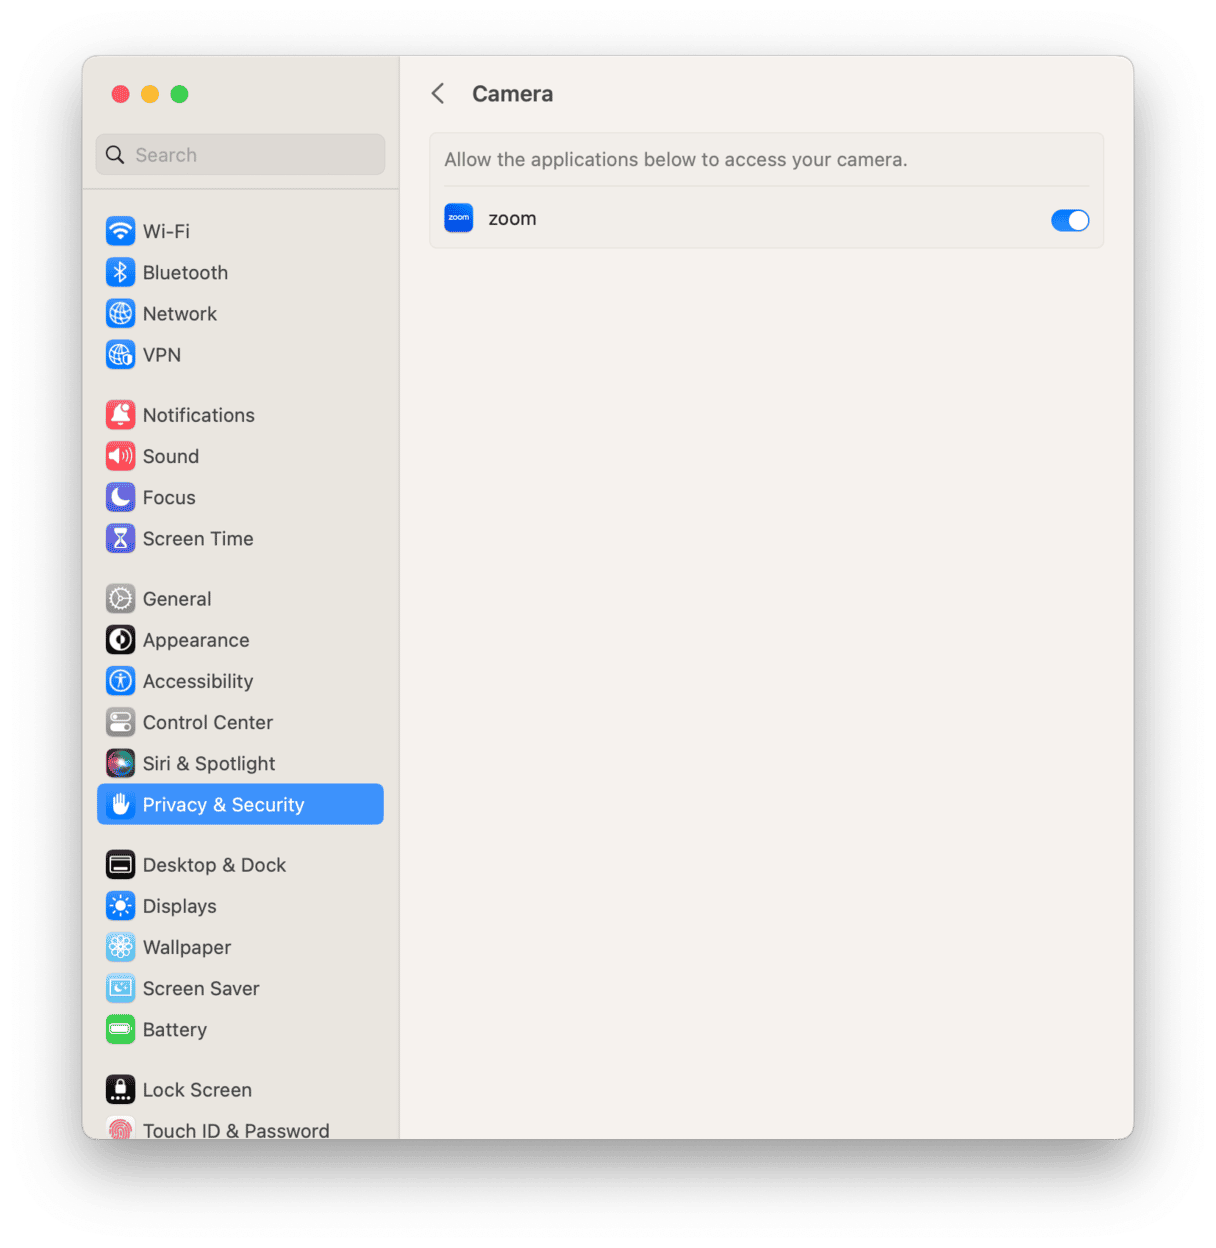The width and height of the screenshot is (1216, 1248).
Task: Click the Displays sun icon
Action: (120, 906)
